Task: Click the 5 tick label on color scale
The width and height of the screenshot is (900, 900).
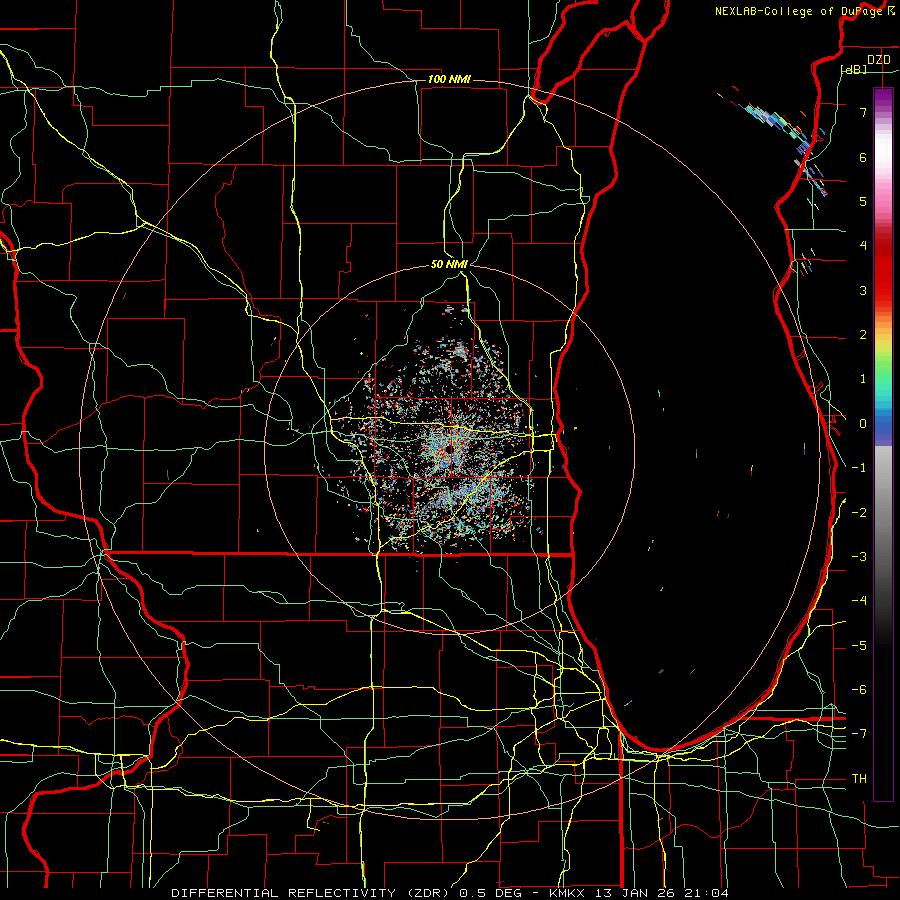Action: 863,201
